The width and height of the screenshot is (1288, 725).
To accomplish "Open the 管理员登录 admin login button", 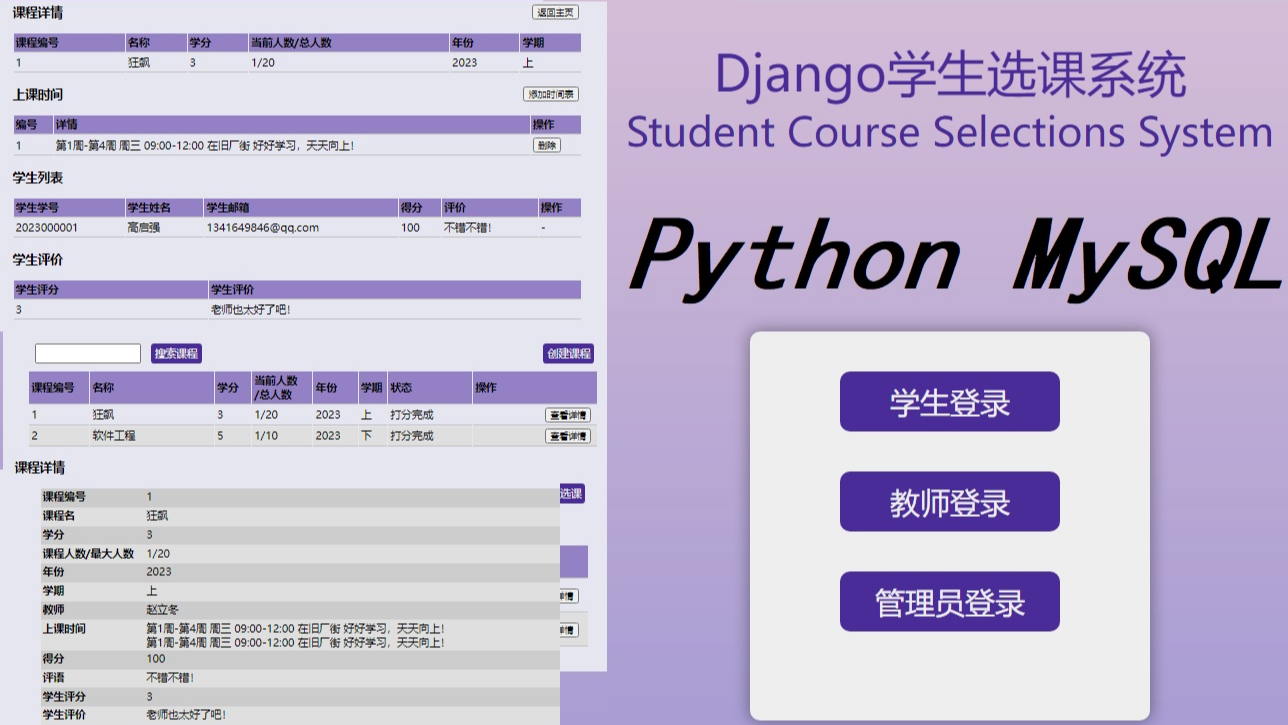I will coord(949,602).
